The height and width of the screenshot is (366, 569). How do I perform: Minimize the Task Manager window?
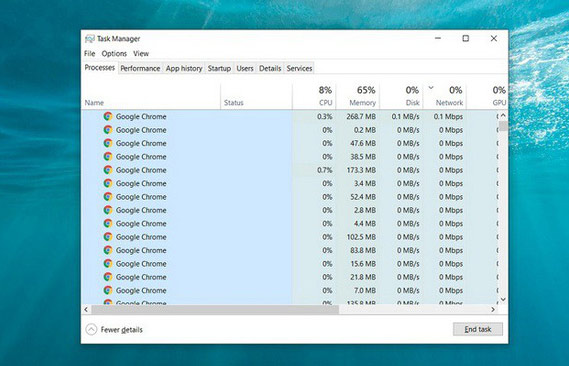[438, 38]
